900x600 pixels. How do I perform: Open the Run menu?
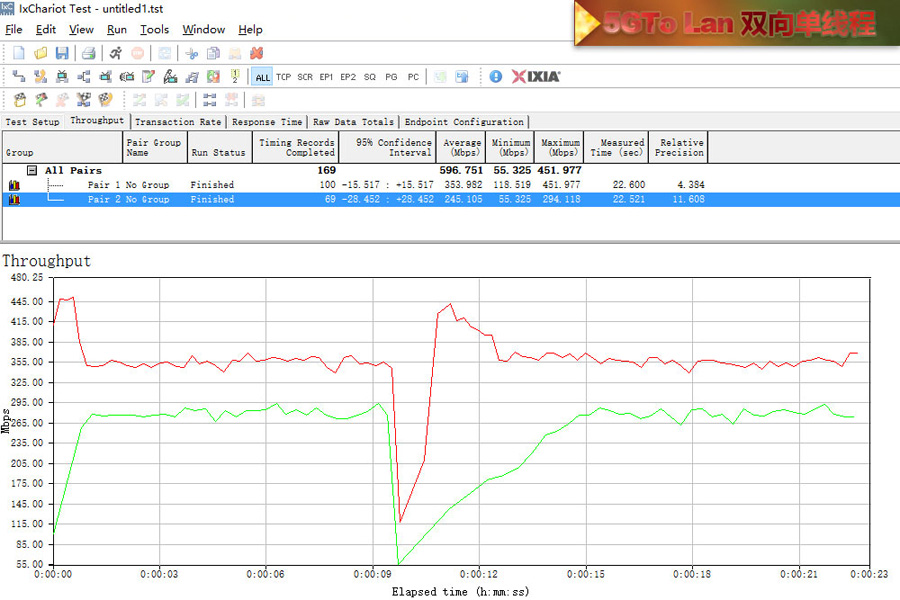click(x=117, y=30)
